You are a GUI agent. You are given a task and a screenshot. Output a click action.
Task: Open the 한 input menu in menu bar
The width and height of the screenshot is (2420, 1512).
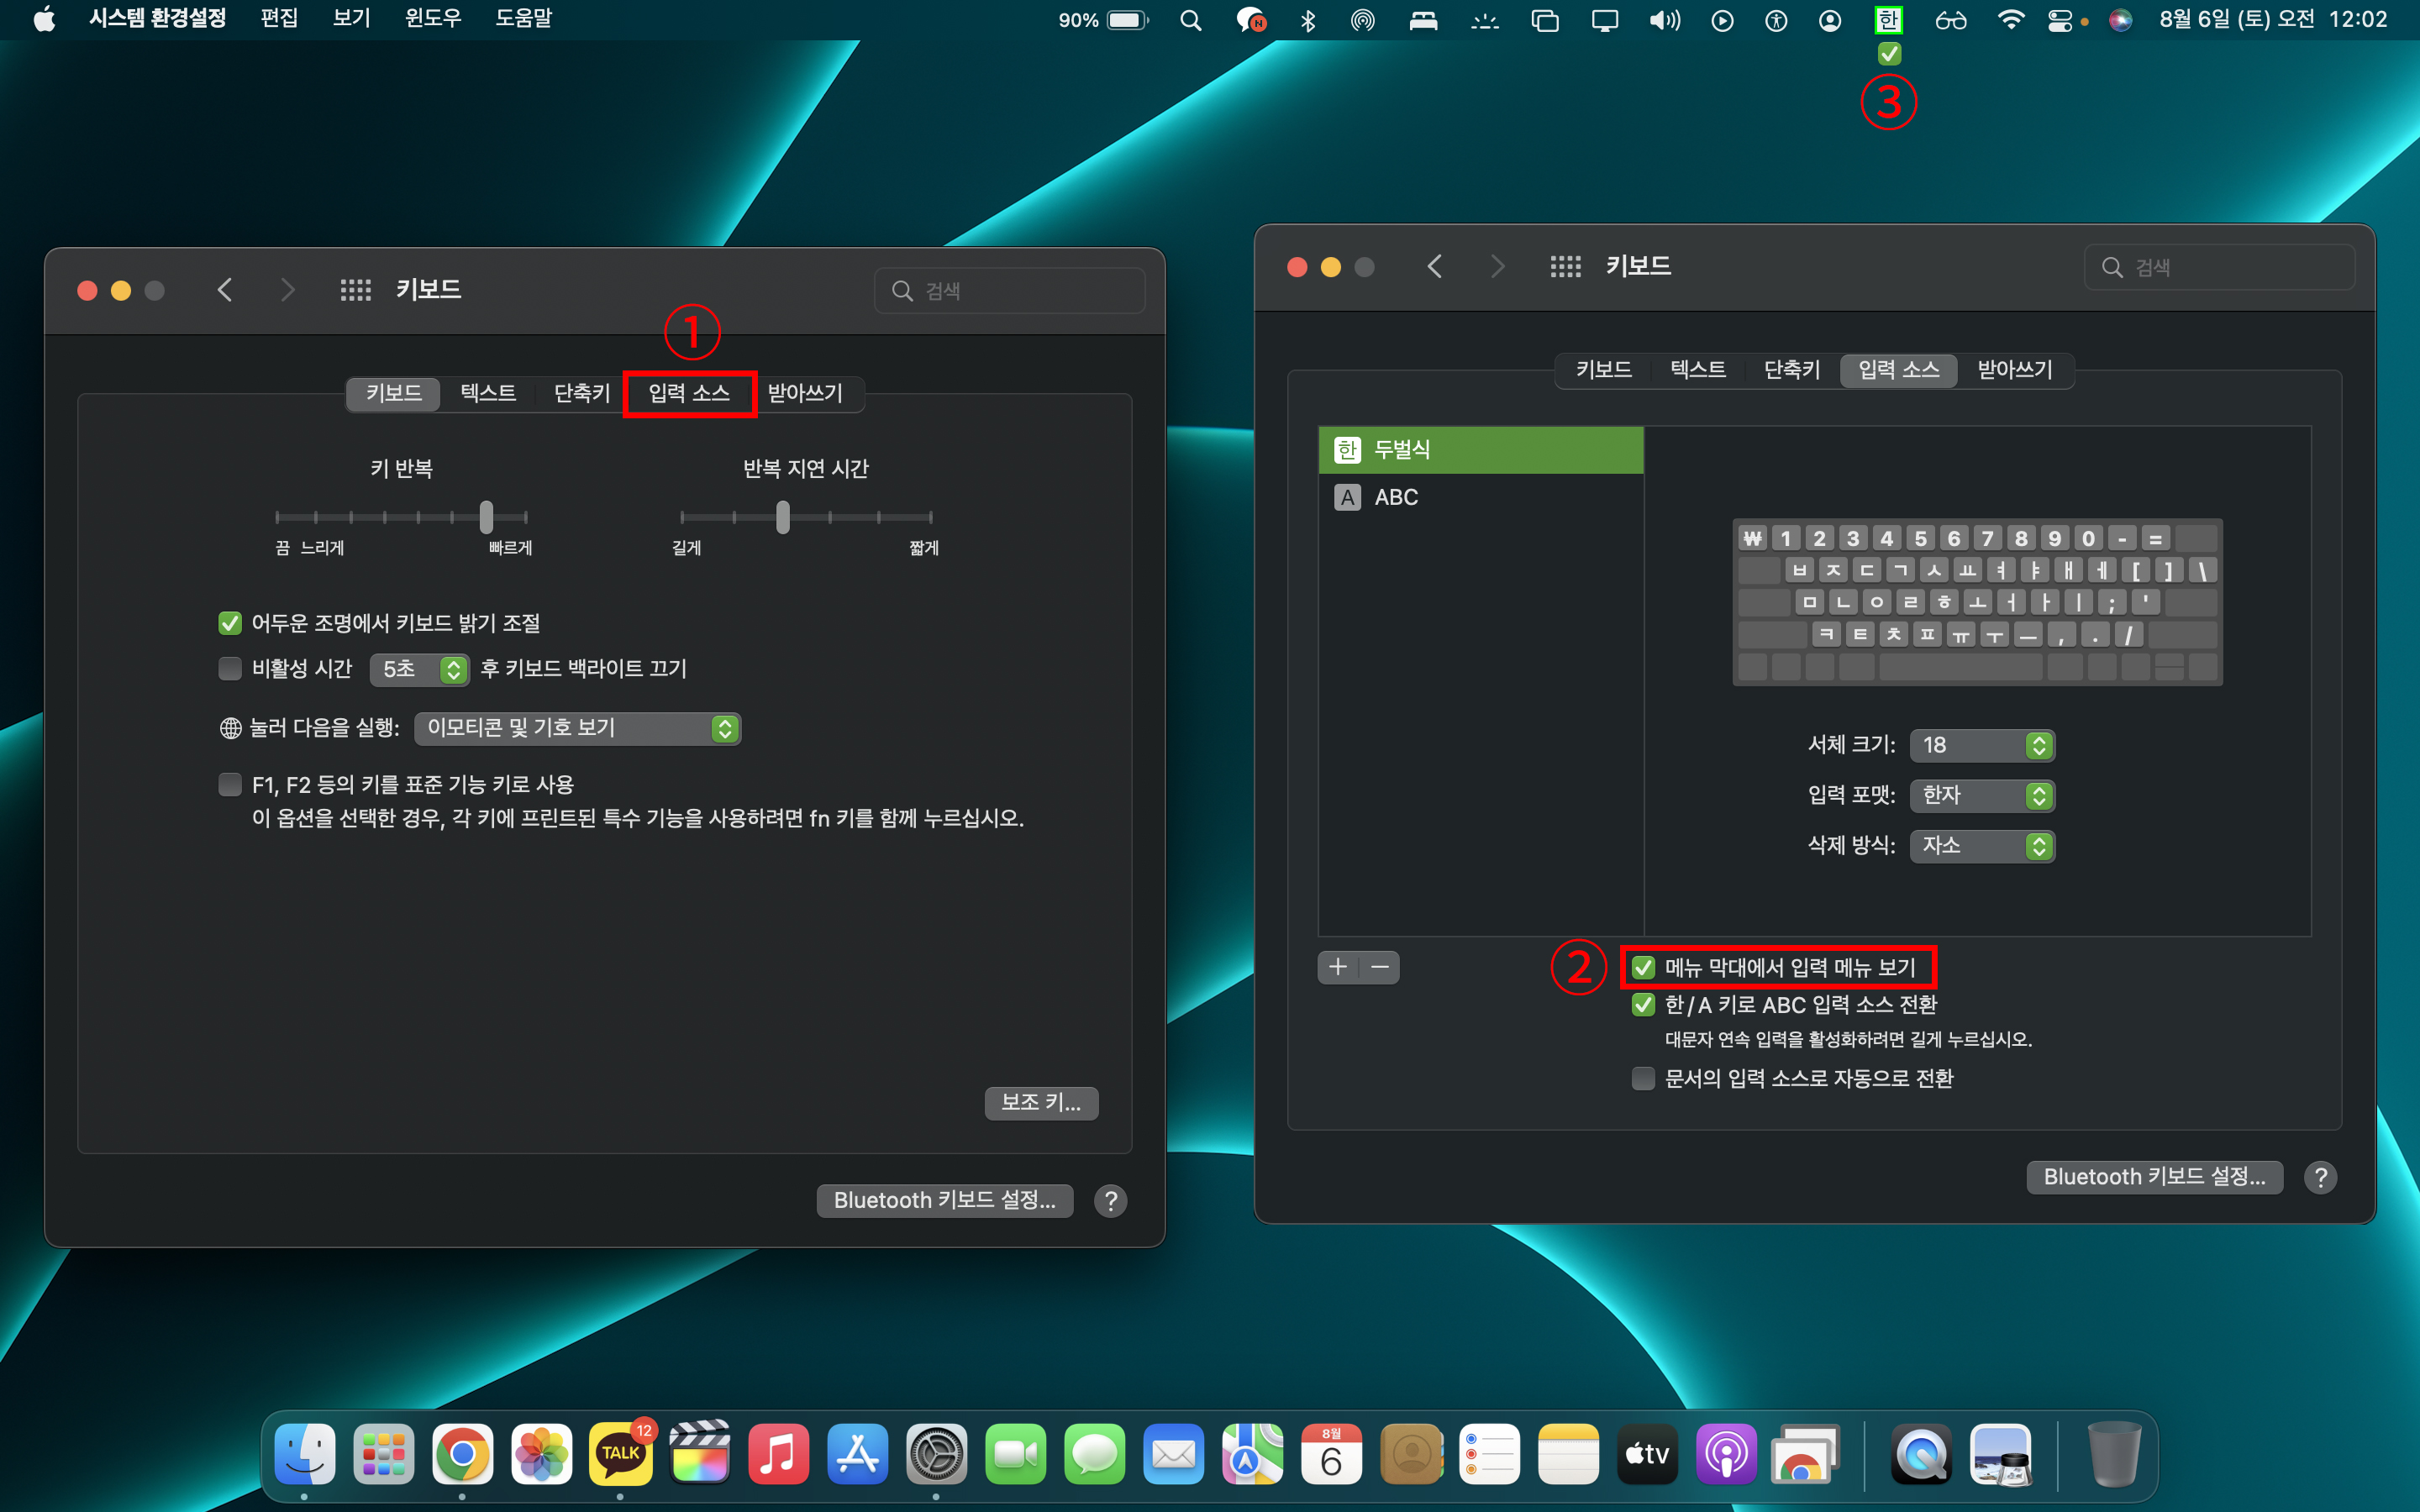coord(1887,20)
